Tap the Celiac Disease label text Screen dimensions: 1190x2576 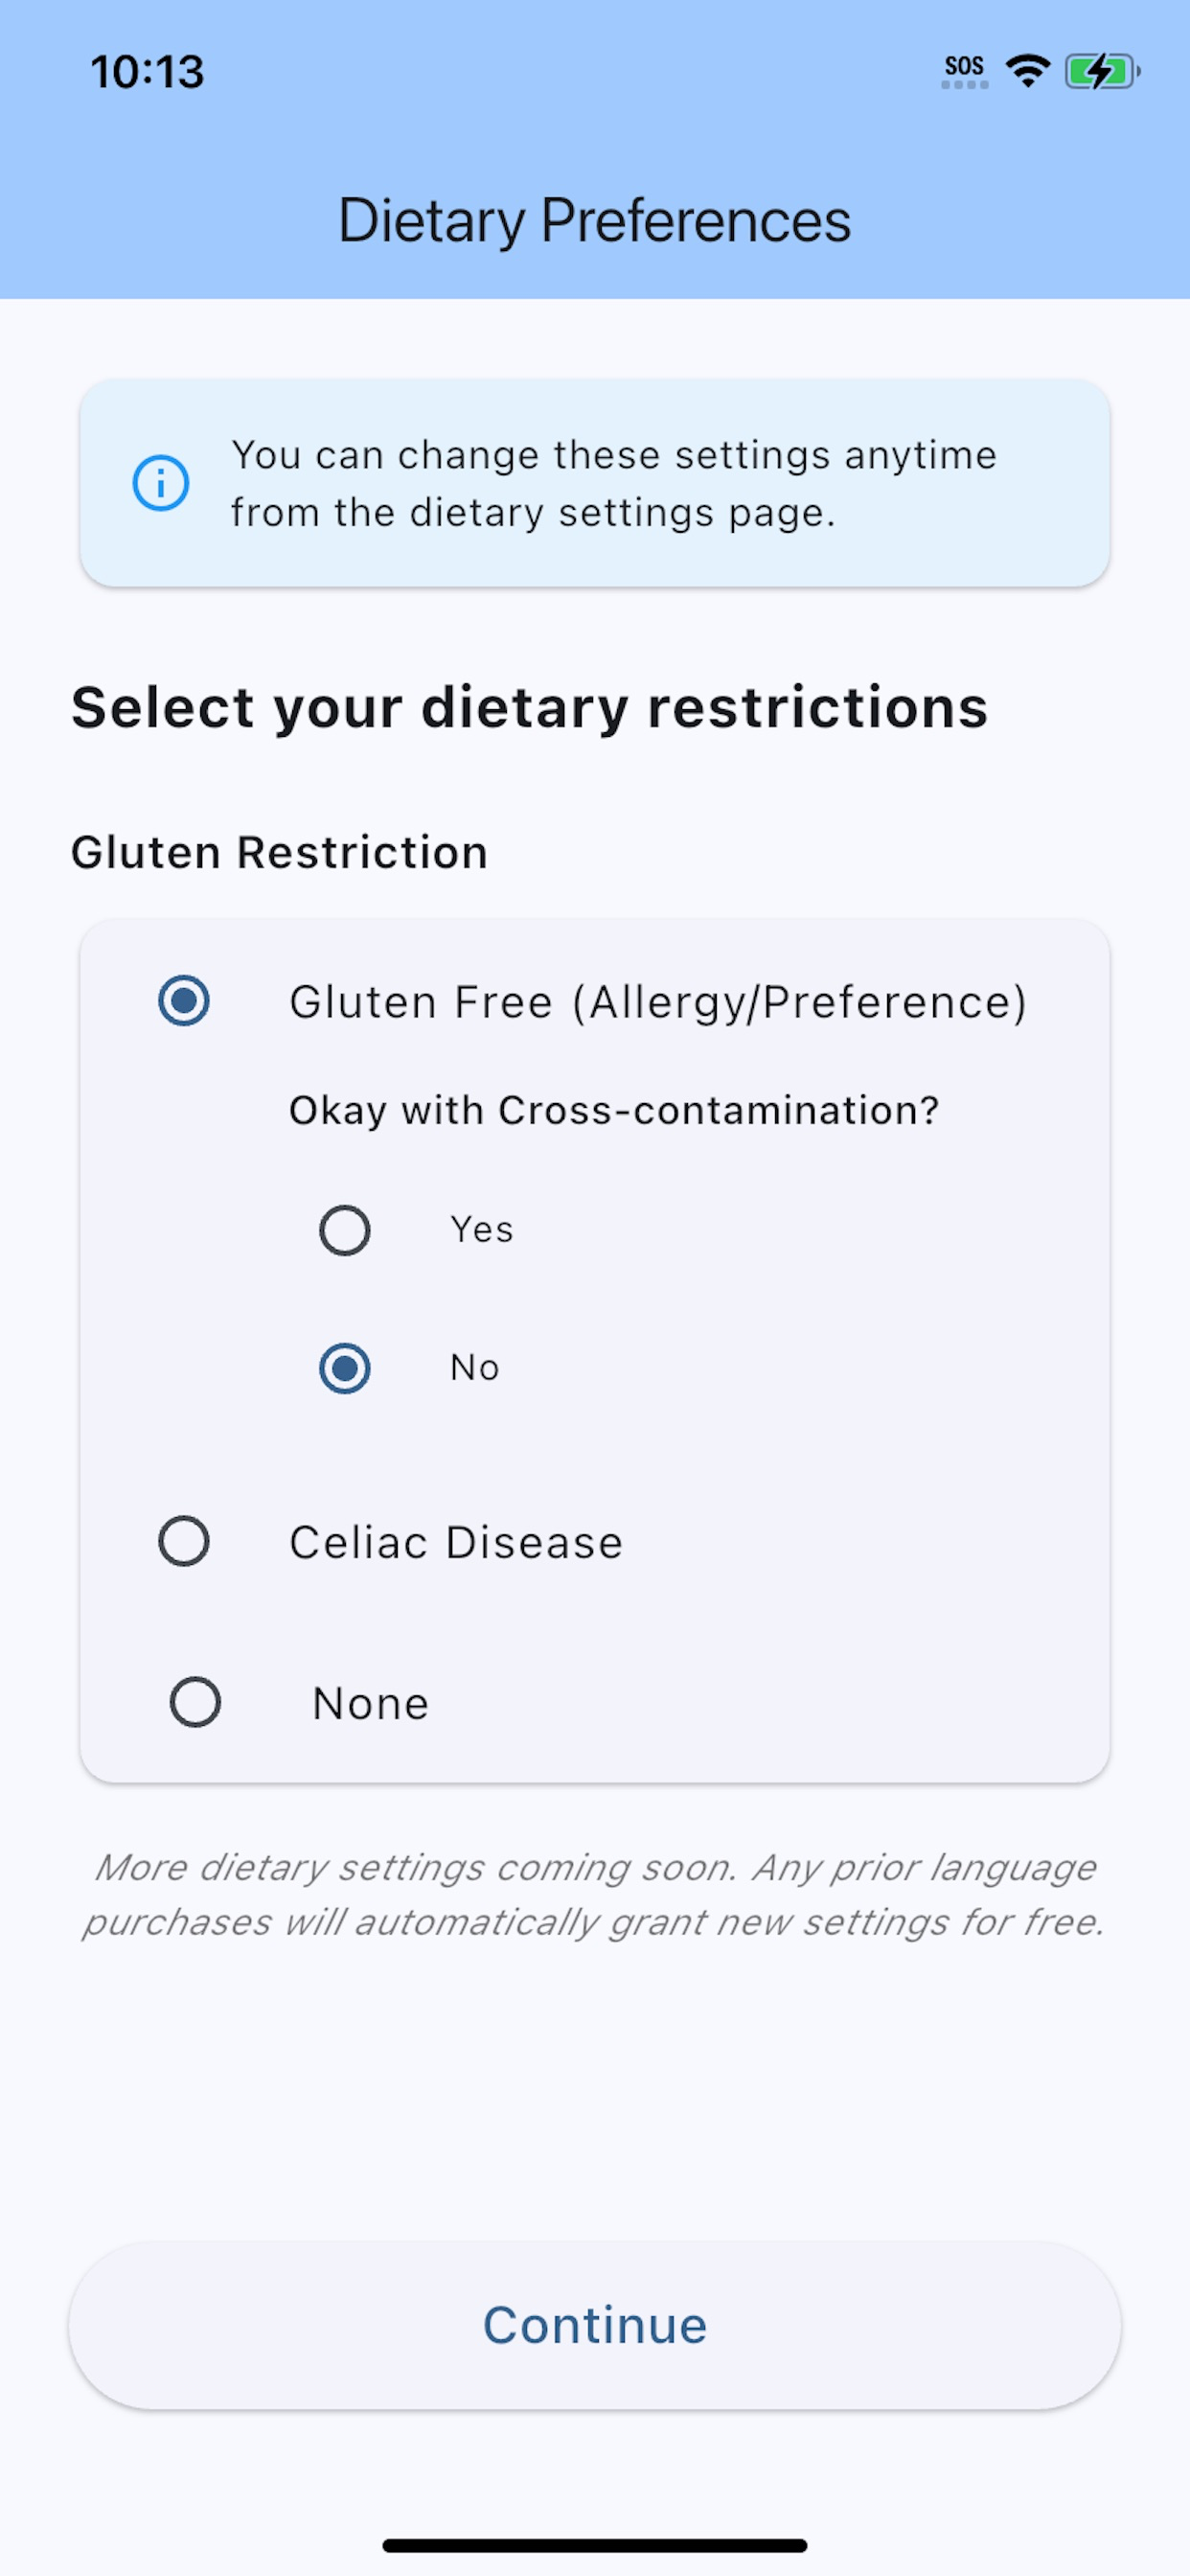coord(456,1542)
